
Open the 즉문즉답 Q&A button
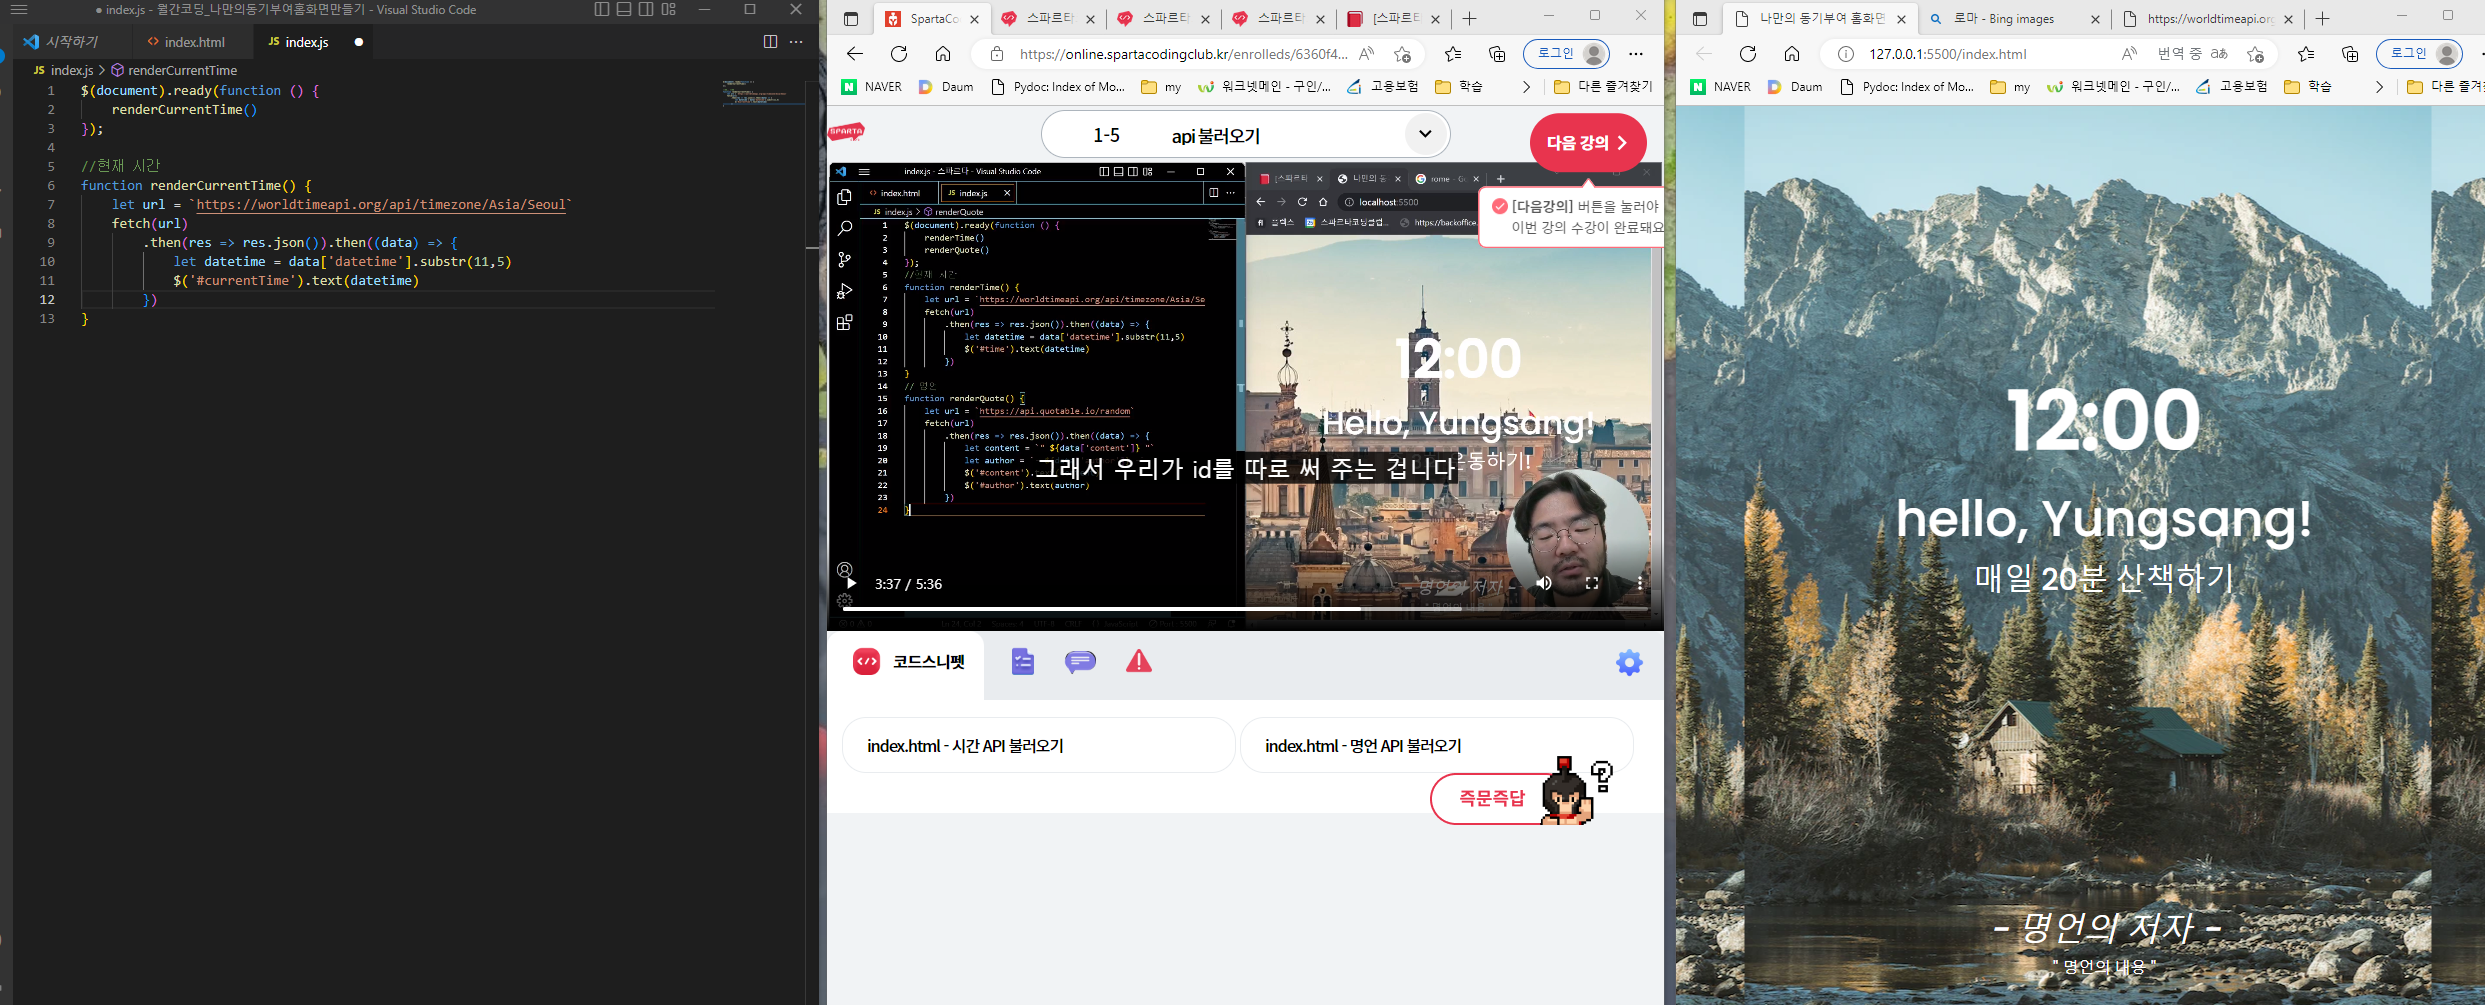pos(1492,798)
